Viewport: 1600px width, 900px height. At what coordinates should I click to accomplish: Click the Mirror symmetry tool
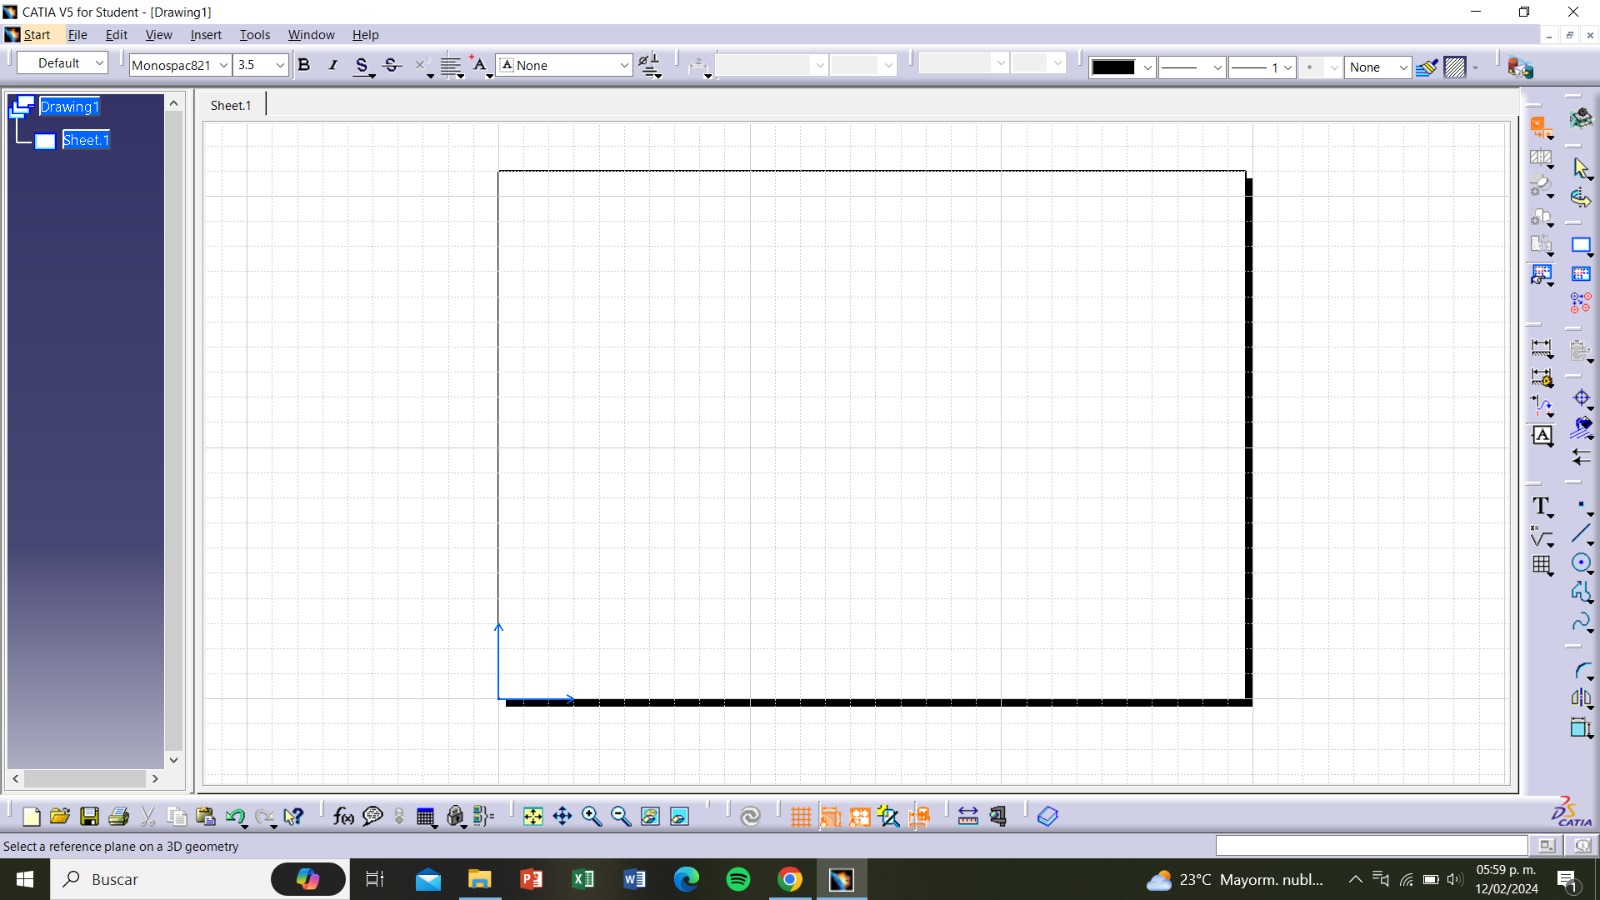pyautogui.click(x=1581, y=698)
